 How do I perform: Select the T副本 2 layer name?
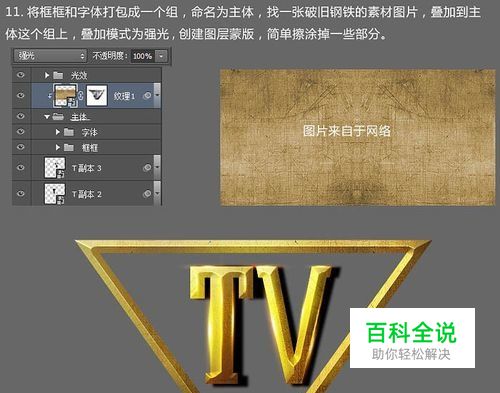87,194
